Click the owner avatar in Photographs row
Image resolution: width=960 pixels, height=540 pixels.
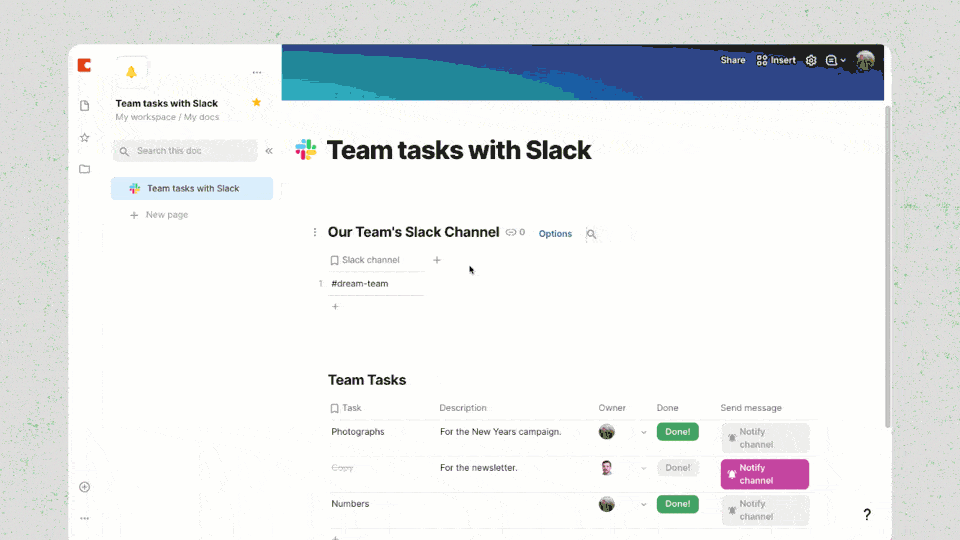coord(606,432)
